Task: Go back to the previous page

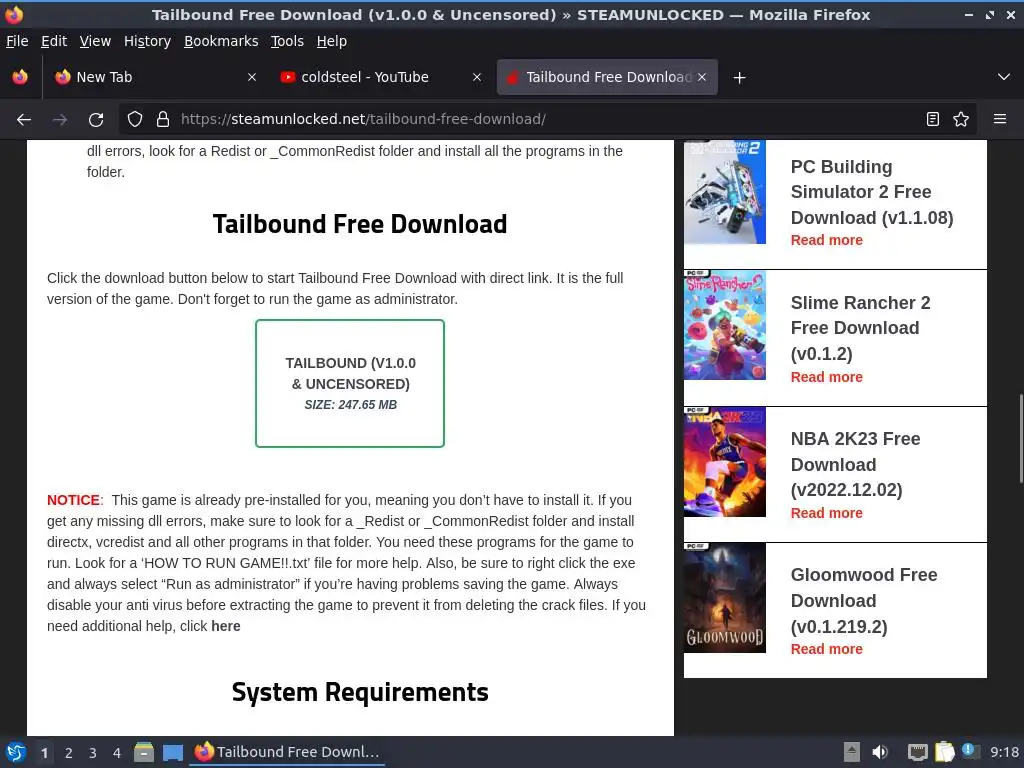Action: point(24,120)
